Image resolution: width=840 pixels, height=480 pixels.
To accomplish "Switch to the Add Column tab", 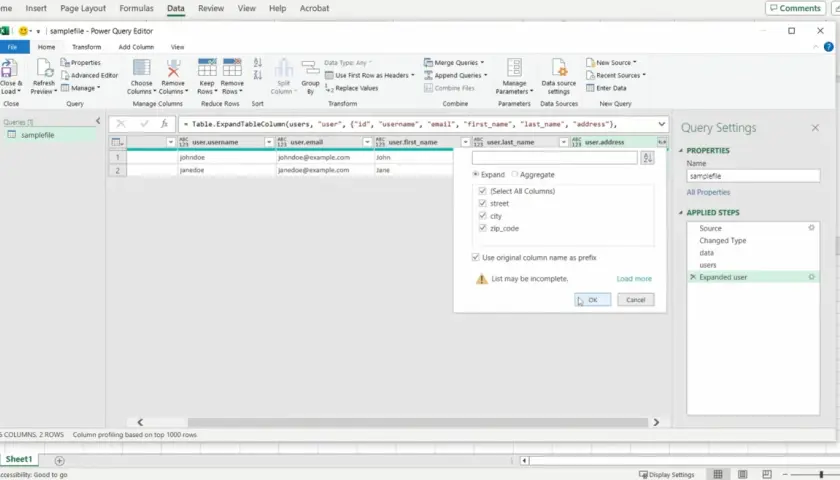I will [x=136, y=47].
